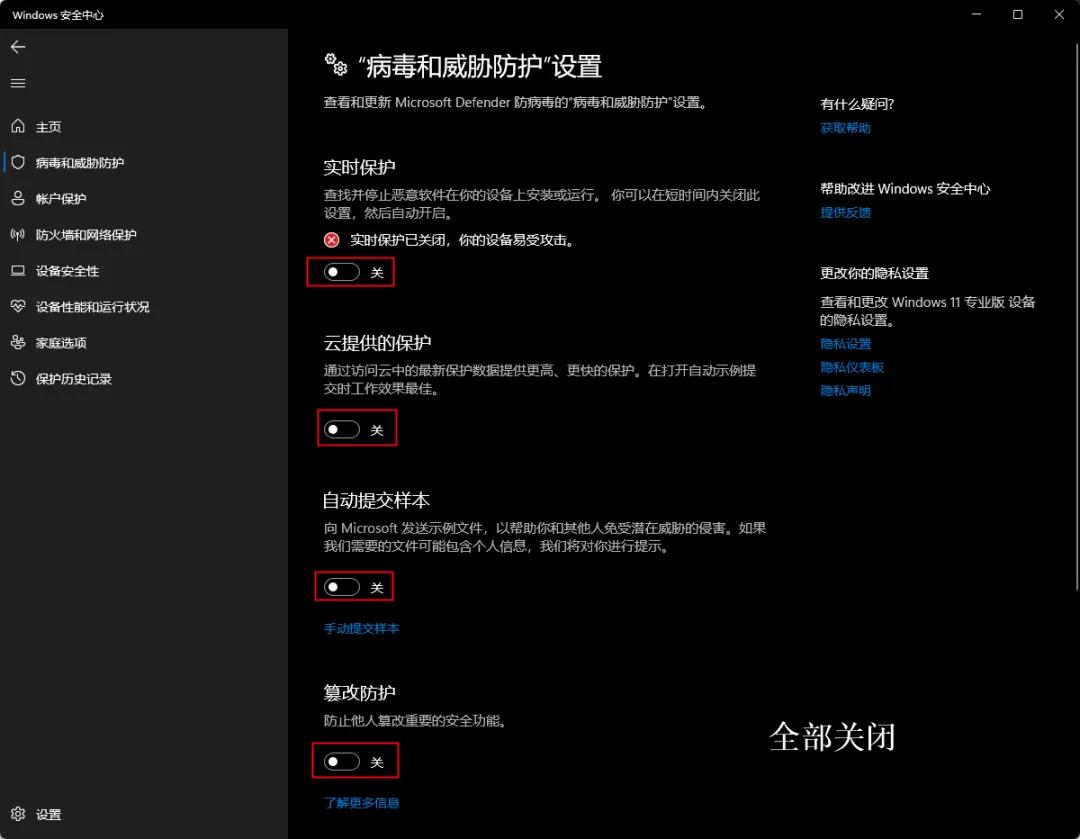Turn on the 篡改防护 toggle
This screenshot has height=839, width=1080.
tap(342, 762)
